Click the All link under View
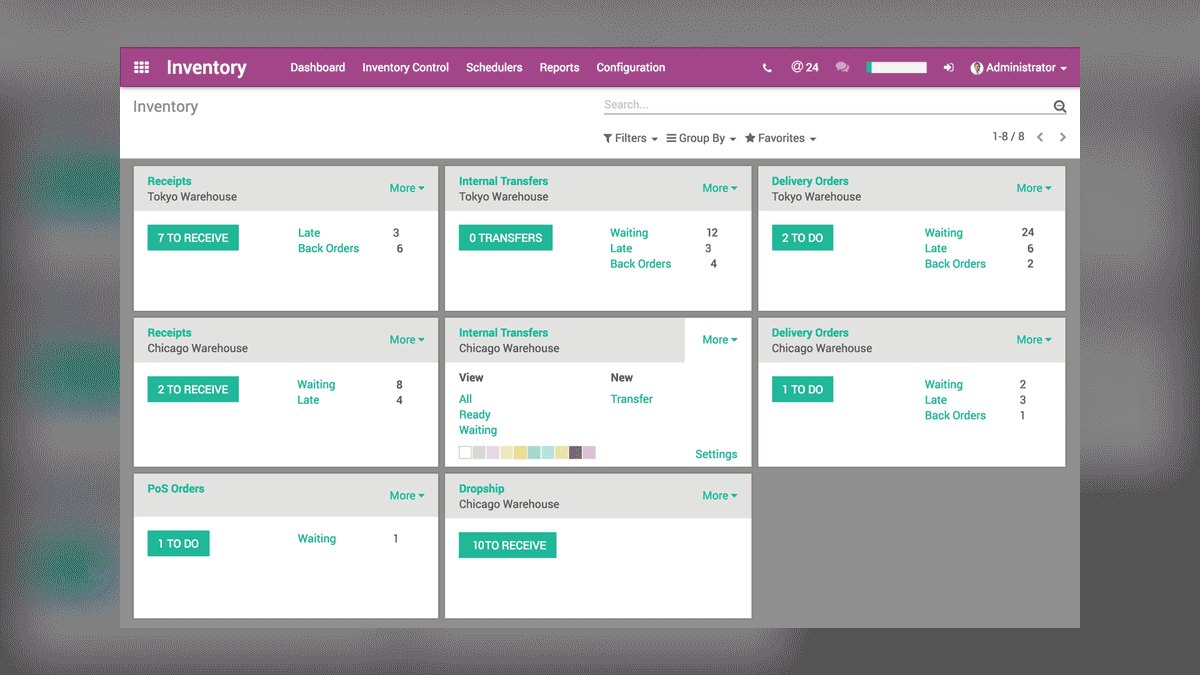Viewport: 1200px width, 675px height. coord(465,399)
